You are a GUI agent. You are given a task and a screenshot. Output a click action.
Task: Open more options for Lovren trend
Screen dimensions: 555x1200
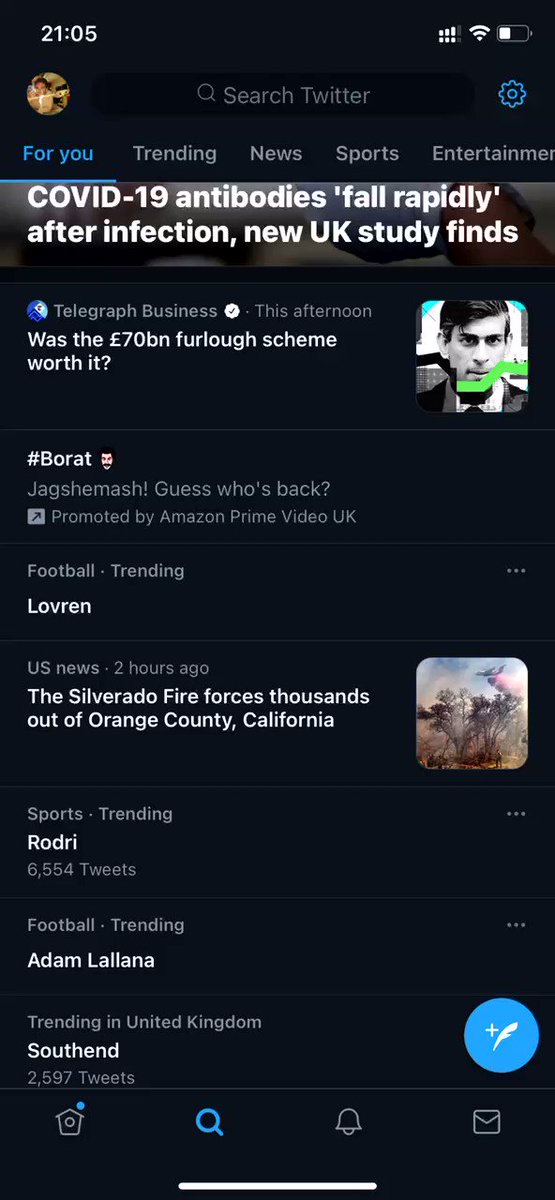pos(516,571)
